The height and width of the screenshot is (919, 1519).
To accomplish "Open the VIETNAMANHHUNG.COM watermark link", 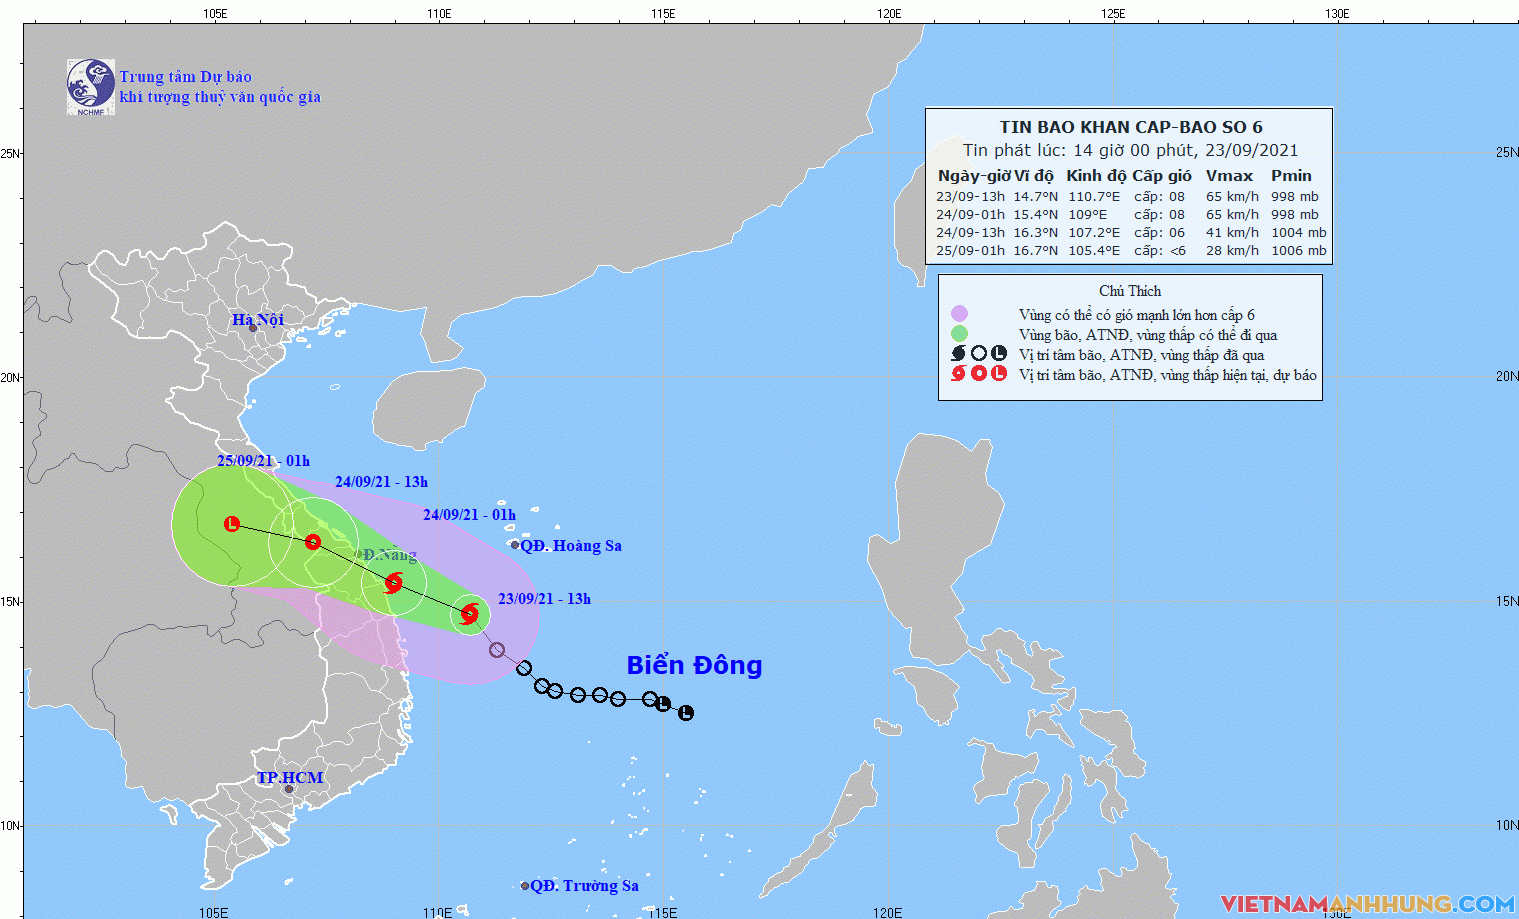I will [x=1367, y=904].
